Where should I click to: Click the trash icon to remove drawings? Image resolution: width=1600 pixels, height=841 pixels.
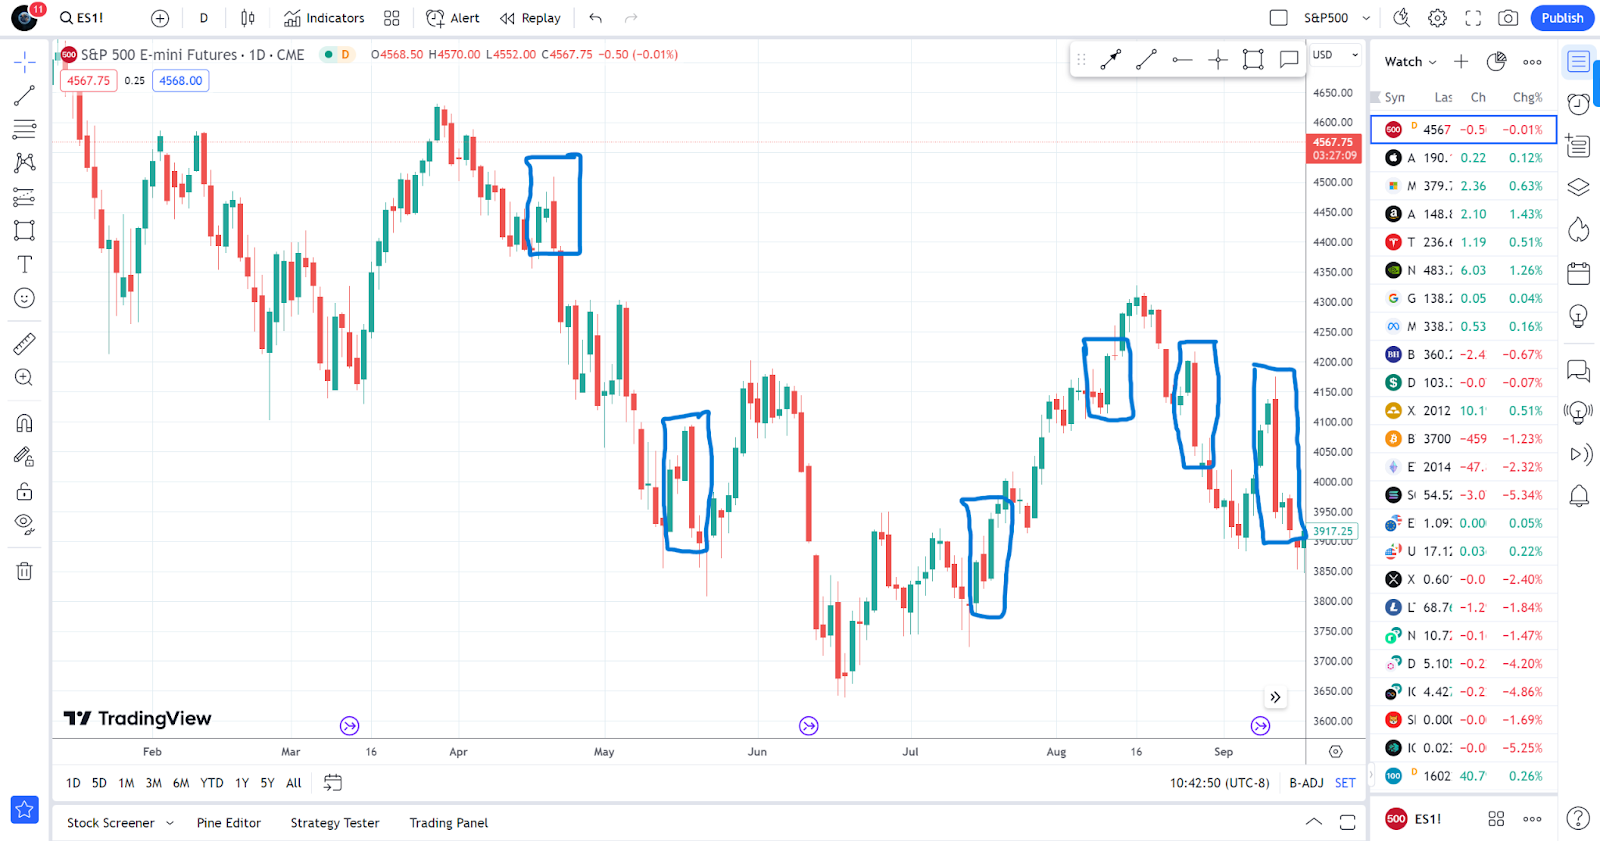coord(24,571)
